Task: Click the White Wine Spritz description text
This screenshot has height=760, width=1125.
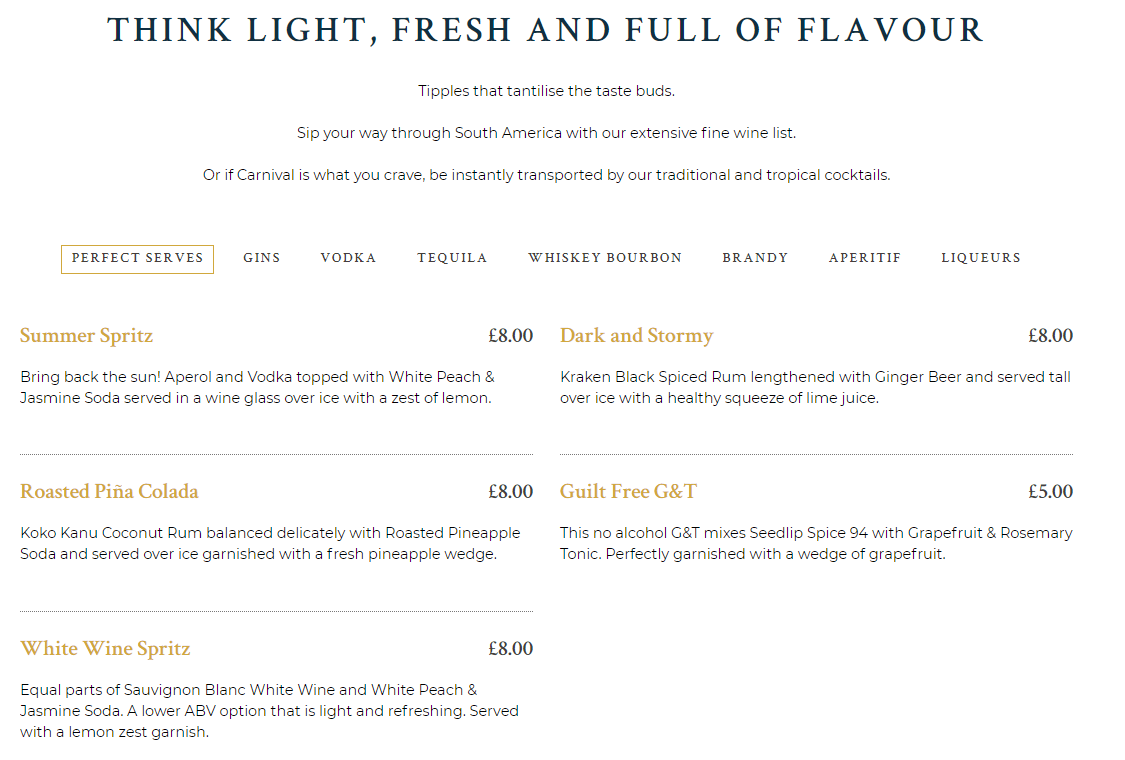Action: (x=270, y=711)
